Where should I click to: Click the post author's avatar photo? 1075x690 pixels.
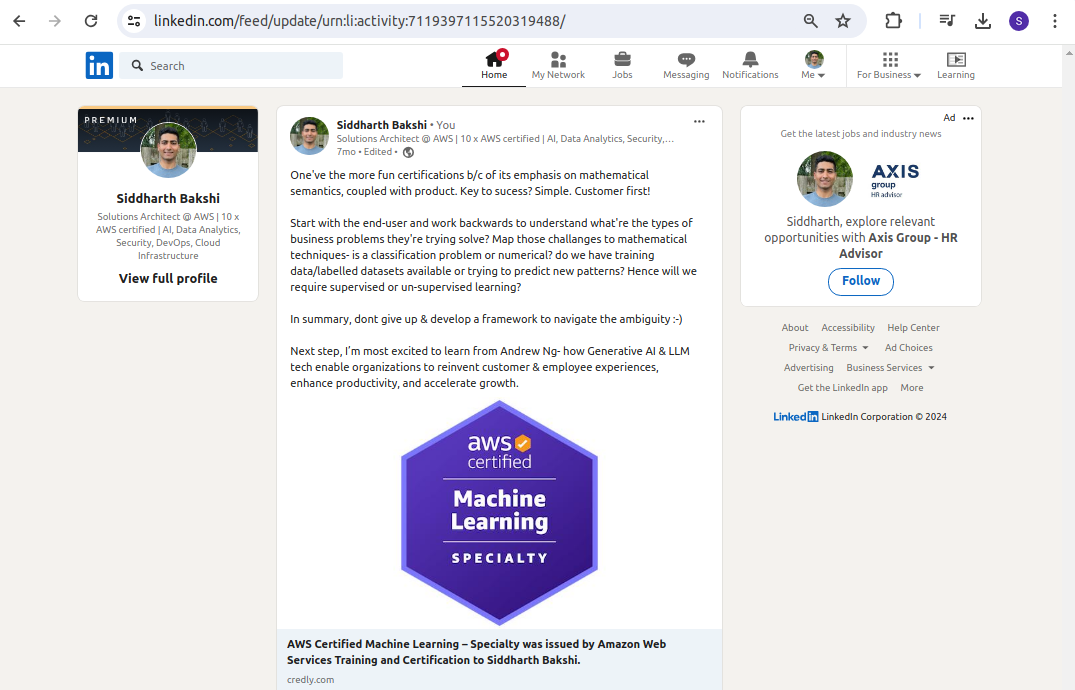tap(309, 136)
